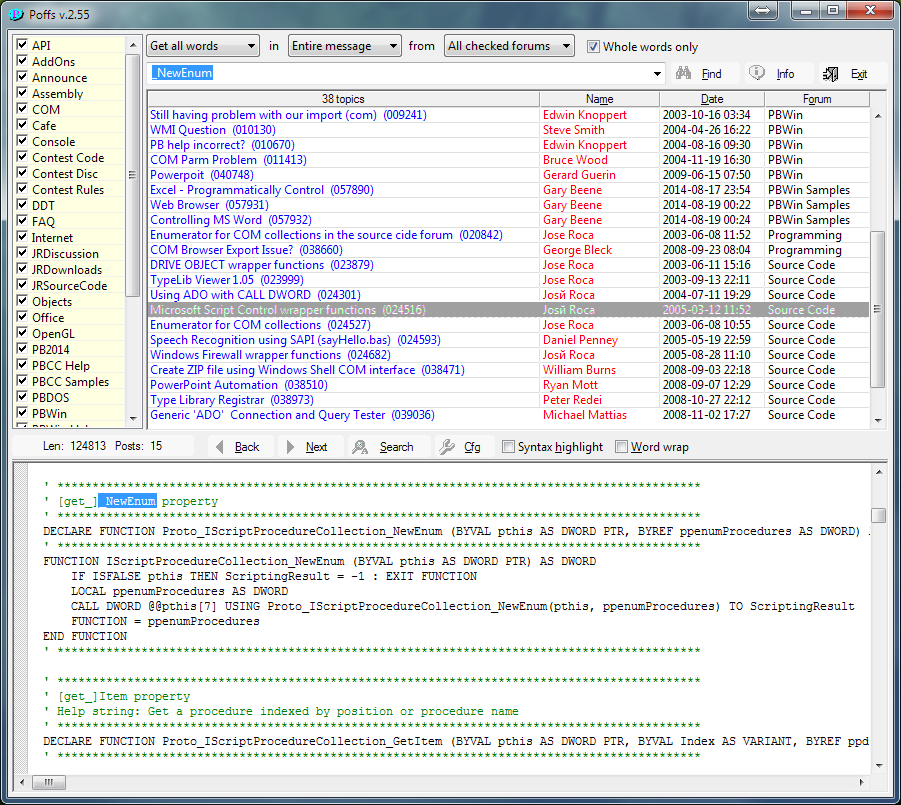Click the Exit icon button
The image size is (901, 805).
[831, 73]
